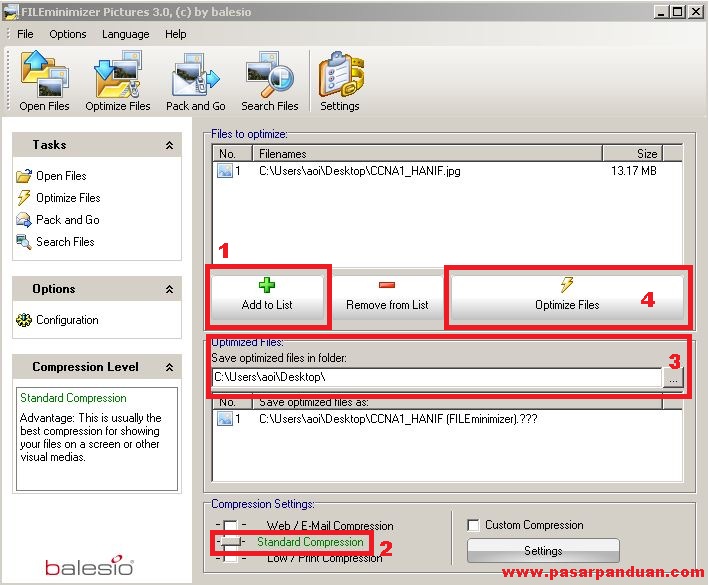709x585 pixels.
Task: Collapse the Tasks panel
Action: [169, 145]
